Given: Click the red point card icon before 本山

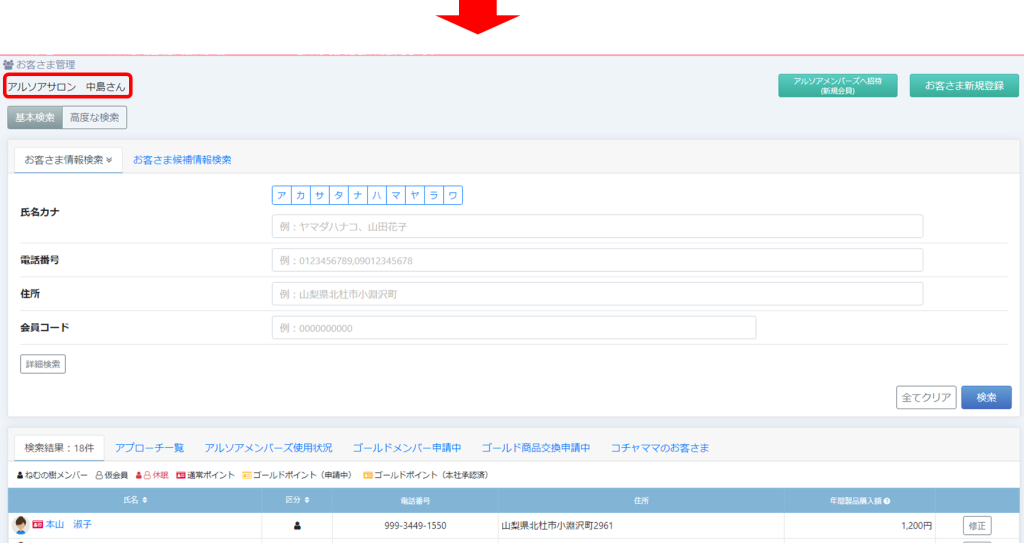Looking at the screenshot, I should click(x=38, y=525).
